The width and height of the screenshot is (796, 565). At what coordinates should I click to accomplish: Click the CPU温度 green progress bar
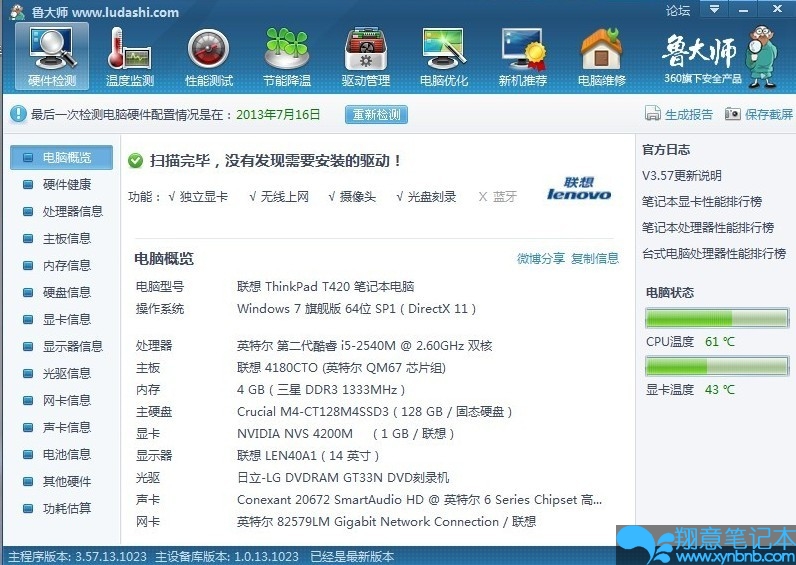point(717,318)
